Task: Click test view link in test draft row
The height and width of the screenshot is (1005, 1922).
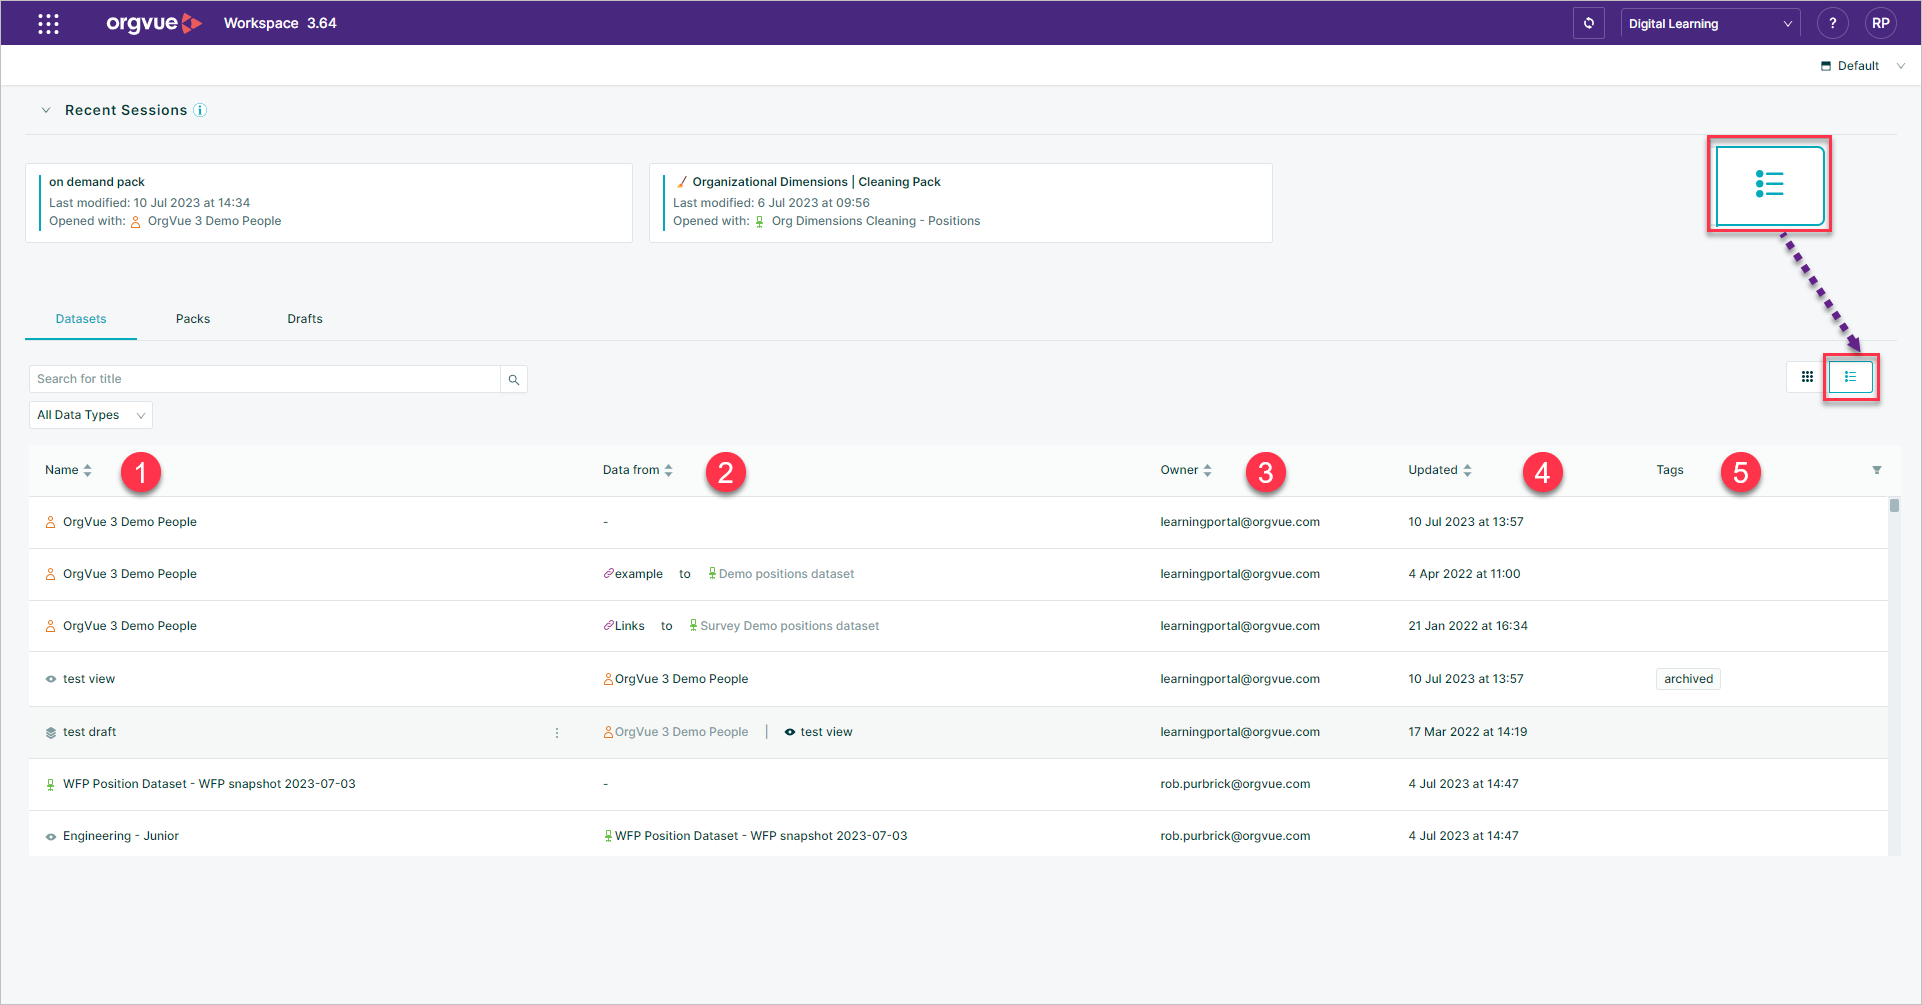Action: [826, 732]
